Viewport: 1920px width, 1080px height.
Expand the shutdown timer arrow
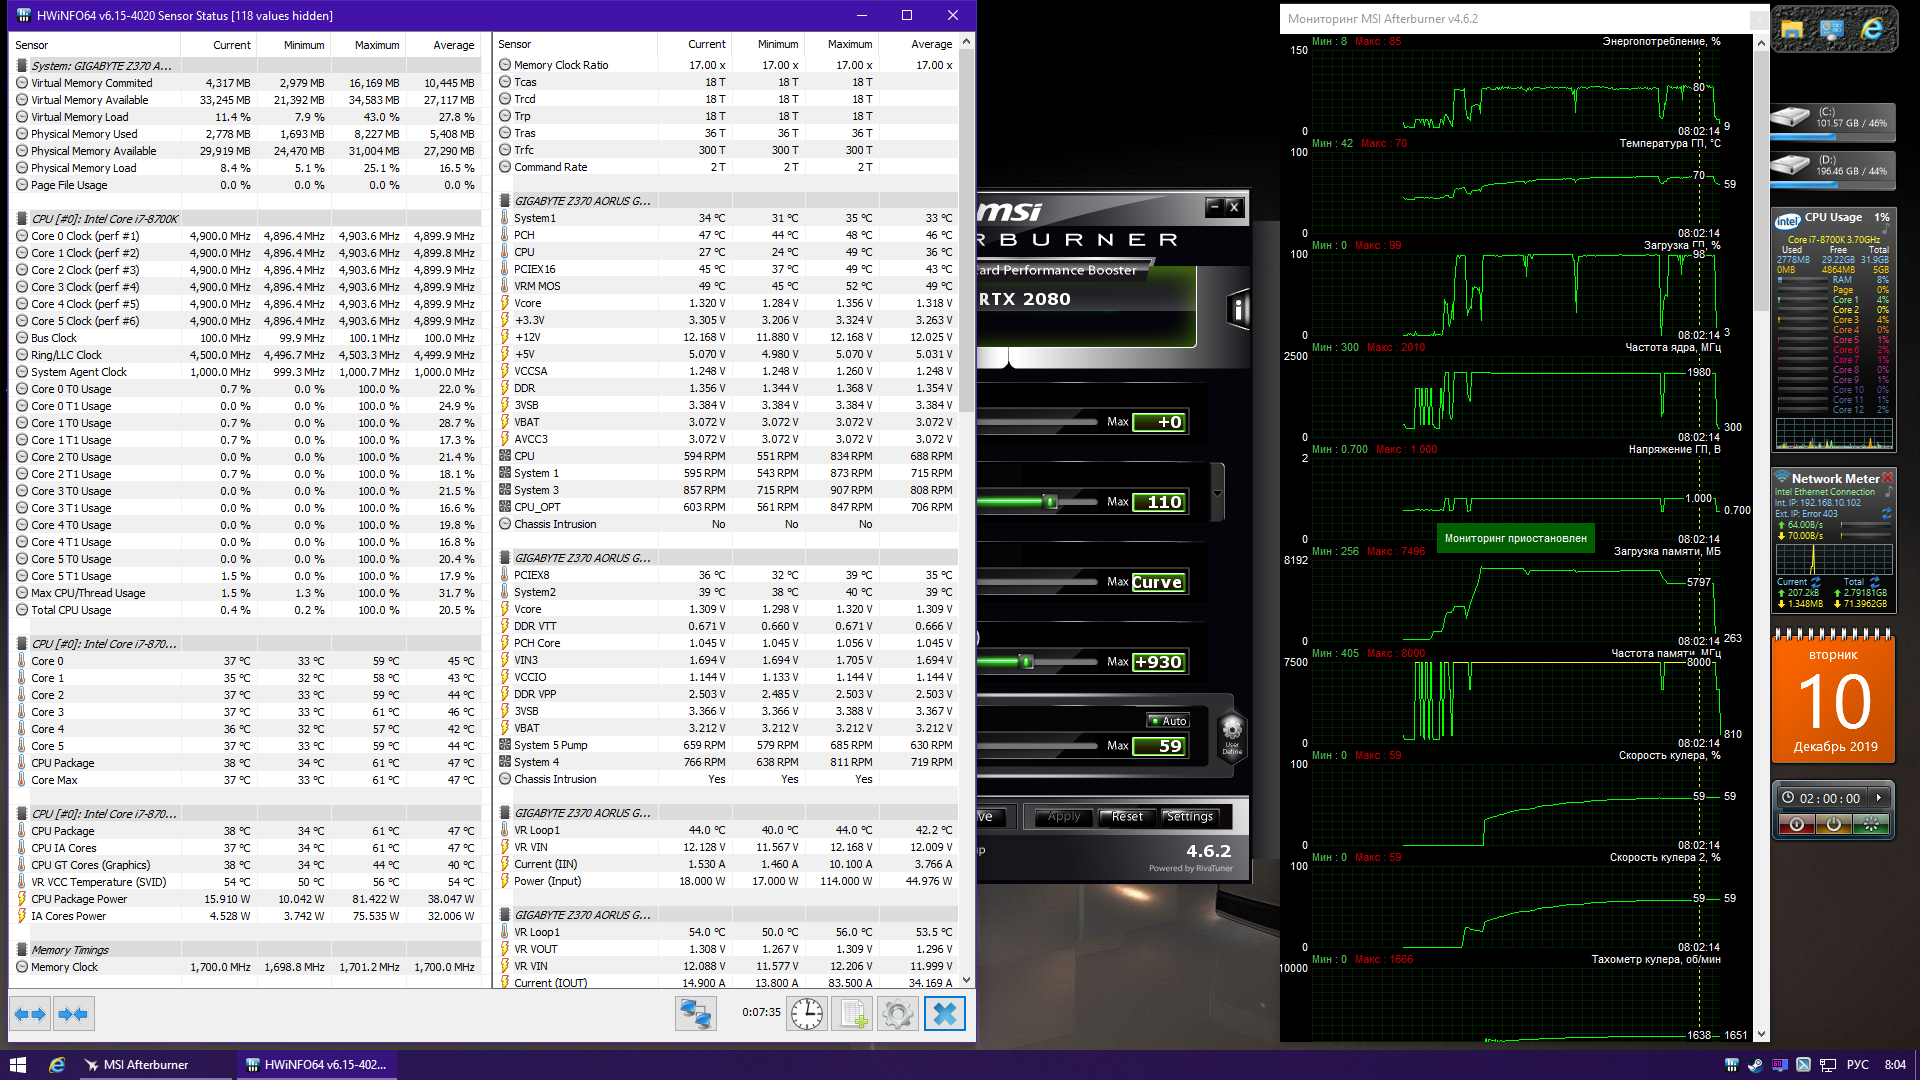click(1879, 798)
